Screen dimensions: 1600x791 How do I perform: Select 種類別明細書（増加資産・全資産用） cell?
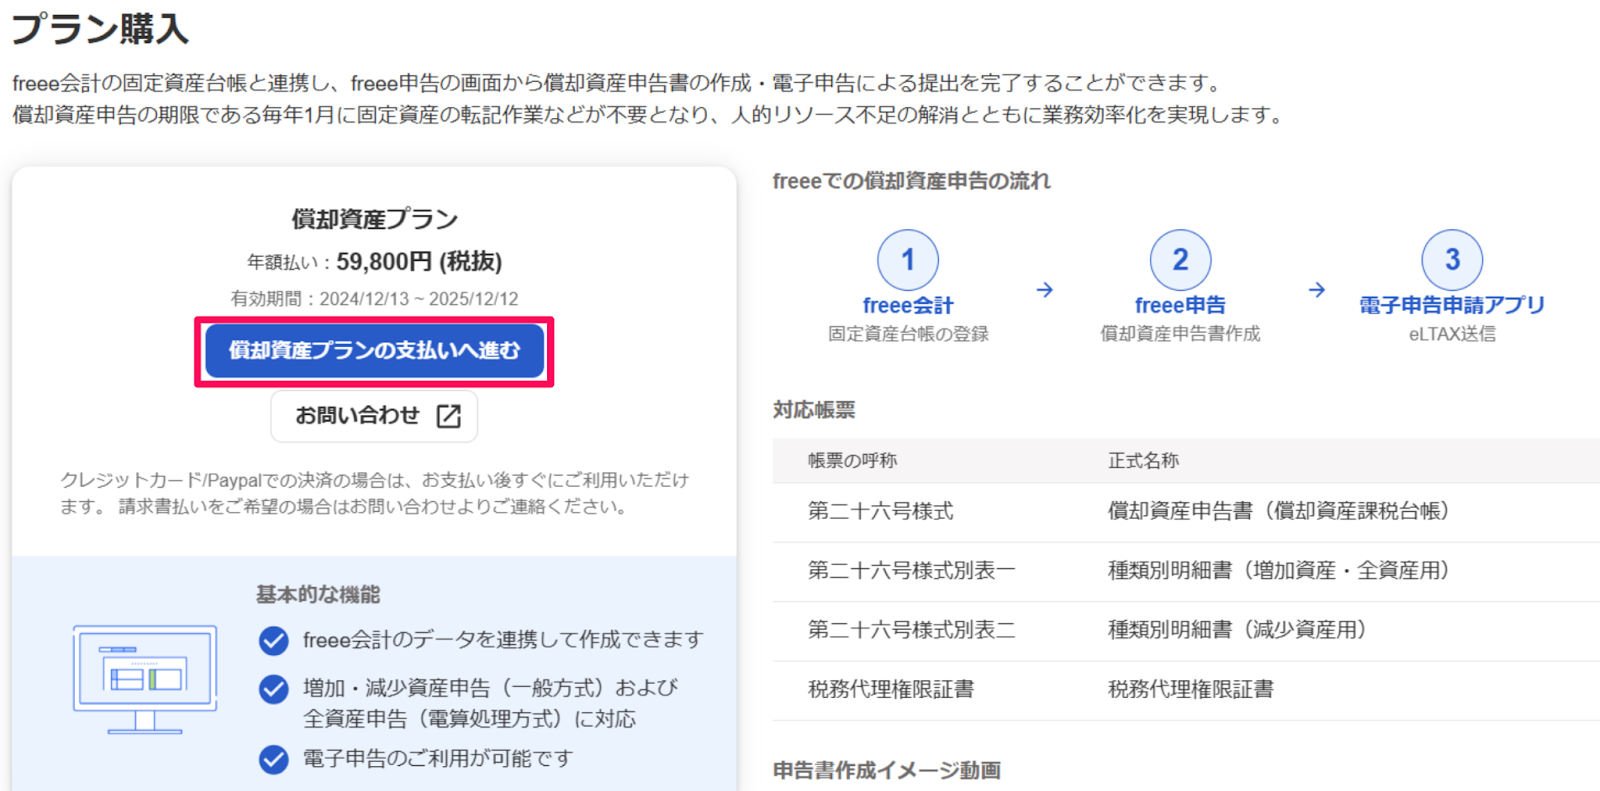tap(1279, 571)
